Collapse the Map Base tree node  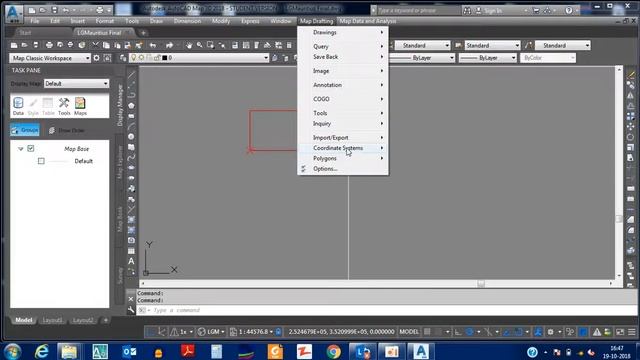[20, 149]
